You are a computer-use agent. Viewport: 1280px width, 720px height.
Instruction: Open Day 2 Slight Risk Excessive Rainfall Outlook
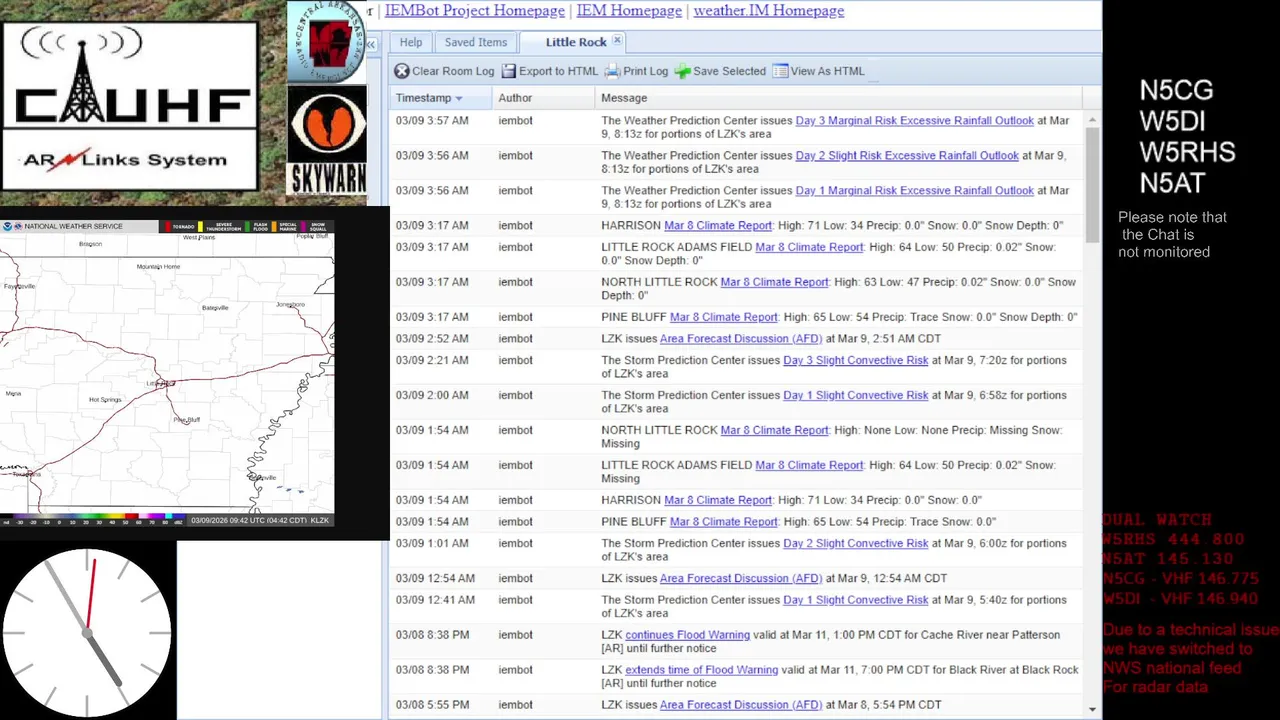[x=907, y=155]
